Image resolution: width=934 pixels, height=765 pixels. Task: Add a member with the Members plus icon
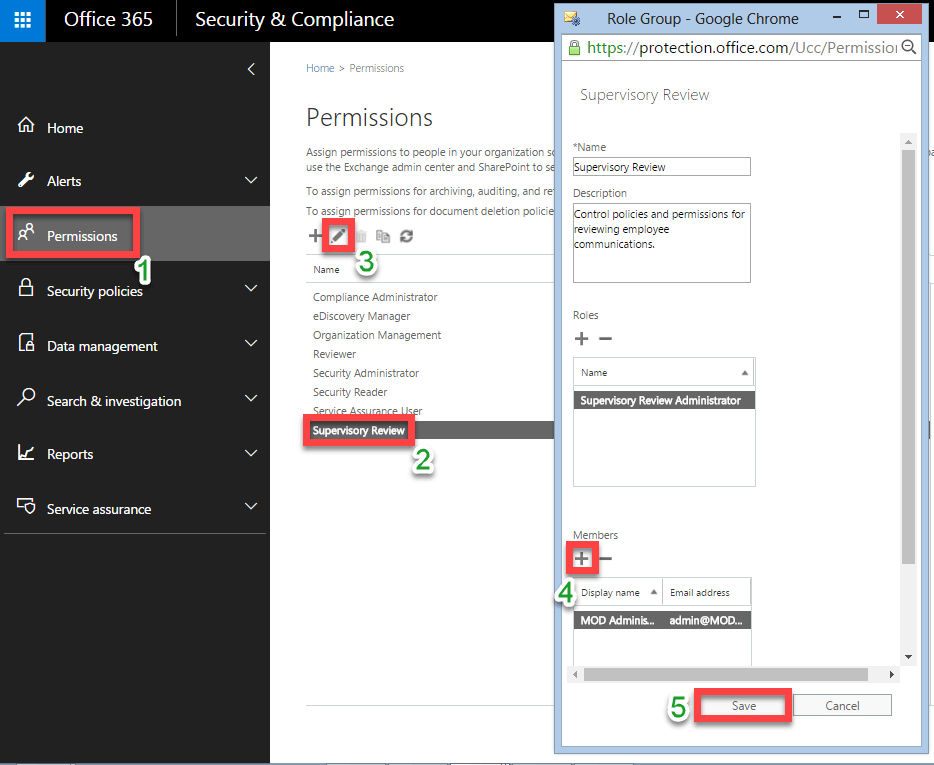coord(582,559)
